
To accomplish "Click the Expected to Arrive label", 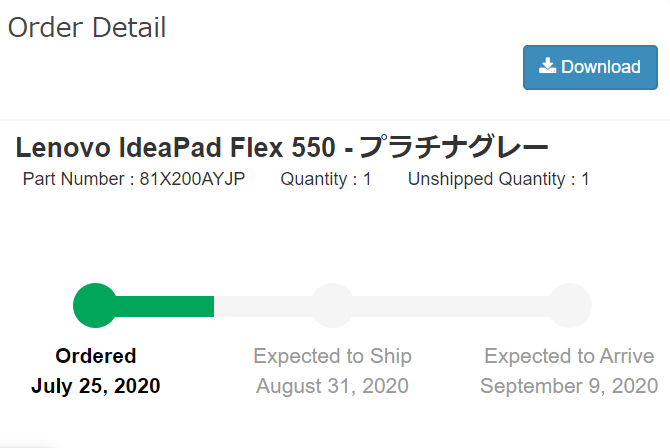I will point(569,356).
